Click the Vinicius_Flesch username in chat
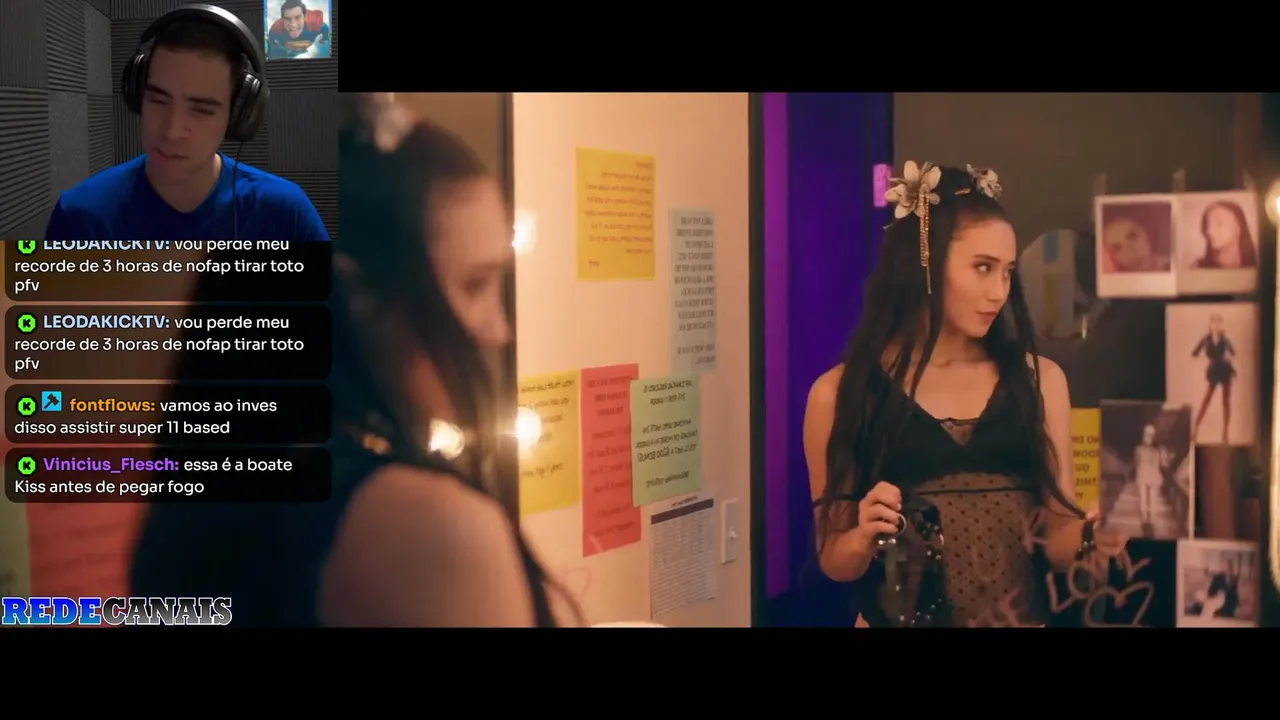1280x720 pixels. pos(111,465)
